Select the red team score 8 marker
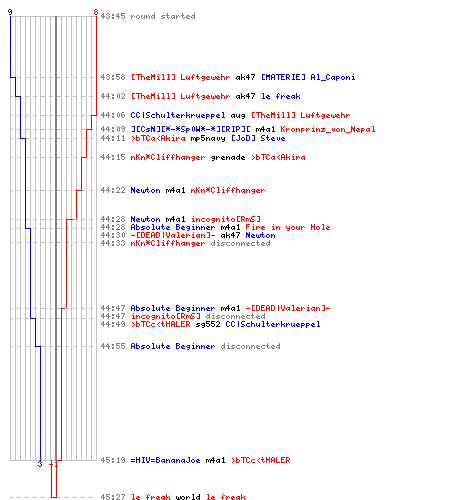450x500 pixels. click(x=96, y=13)
